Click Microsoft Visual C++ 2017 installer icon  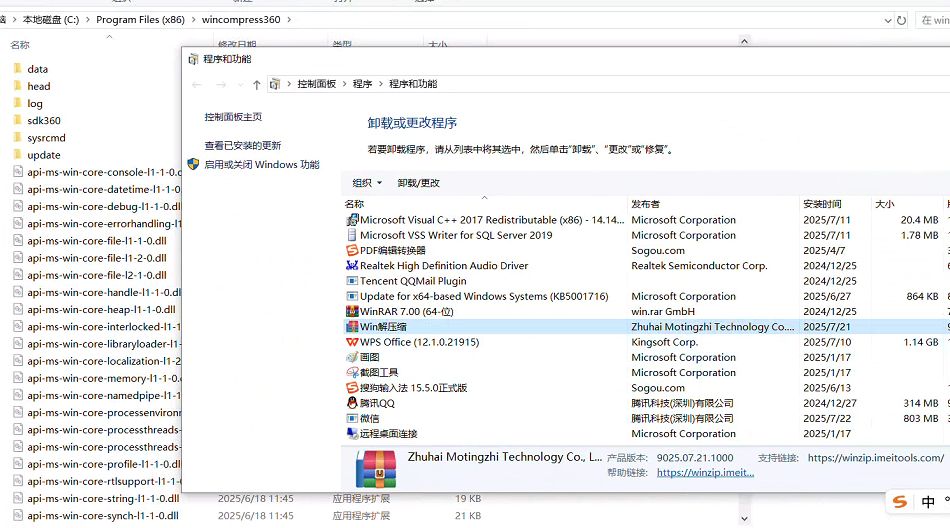352,220
